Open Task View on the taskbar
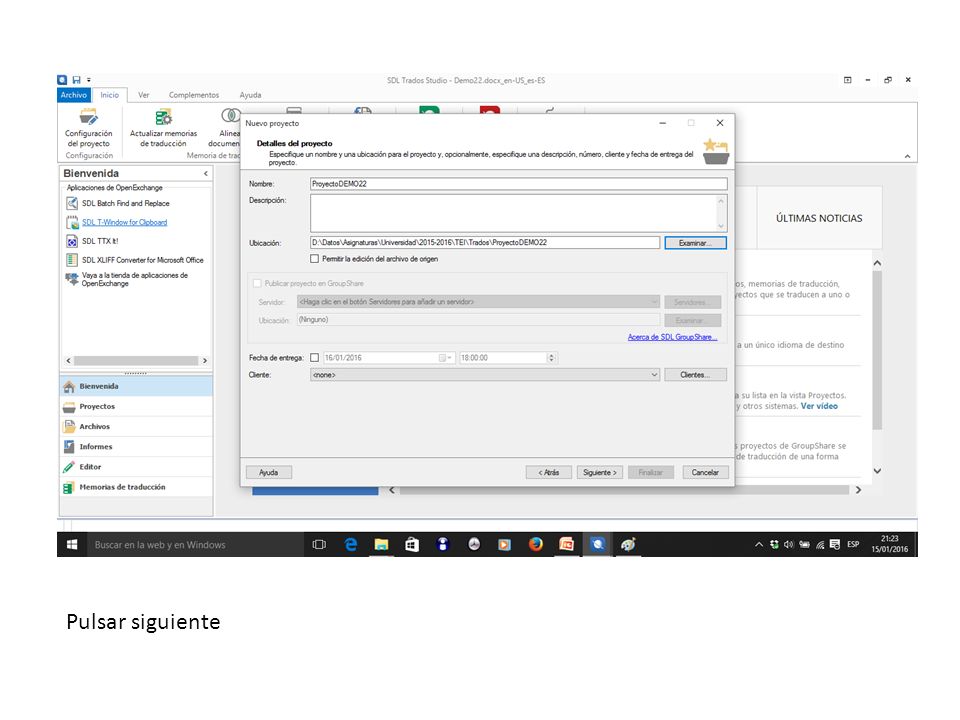The width and height of the screenshot is (960, 720). [x=319, y=544]
